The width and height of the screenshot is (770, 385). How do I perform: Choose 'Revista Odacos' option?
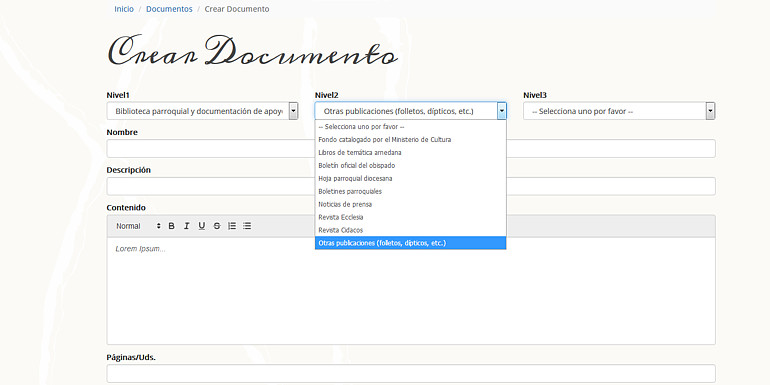pyautogui.click(x=411, y=230)
